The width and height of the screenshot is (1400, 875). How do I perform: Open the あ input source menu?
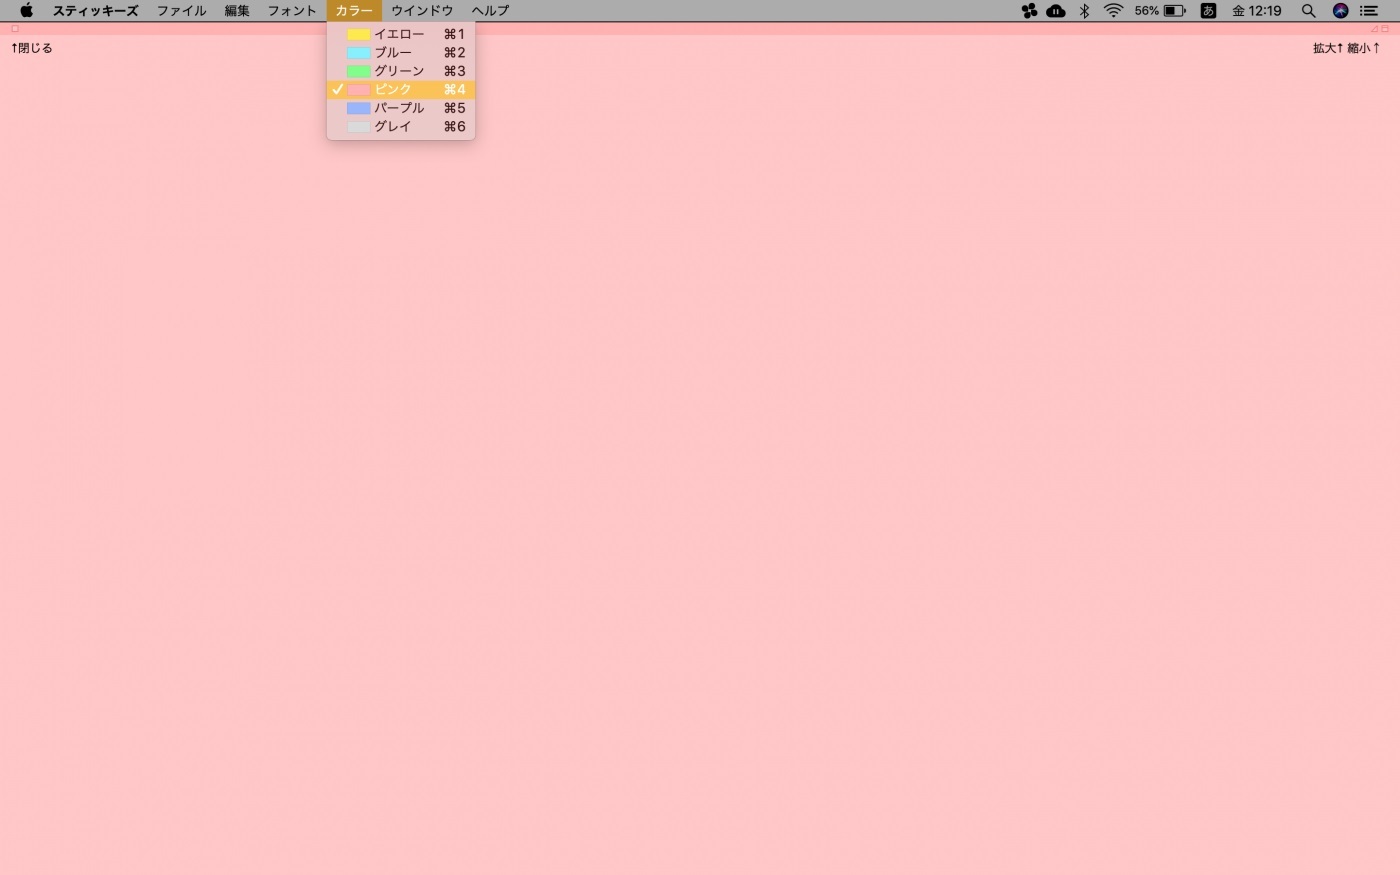1208,11
